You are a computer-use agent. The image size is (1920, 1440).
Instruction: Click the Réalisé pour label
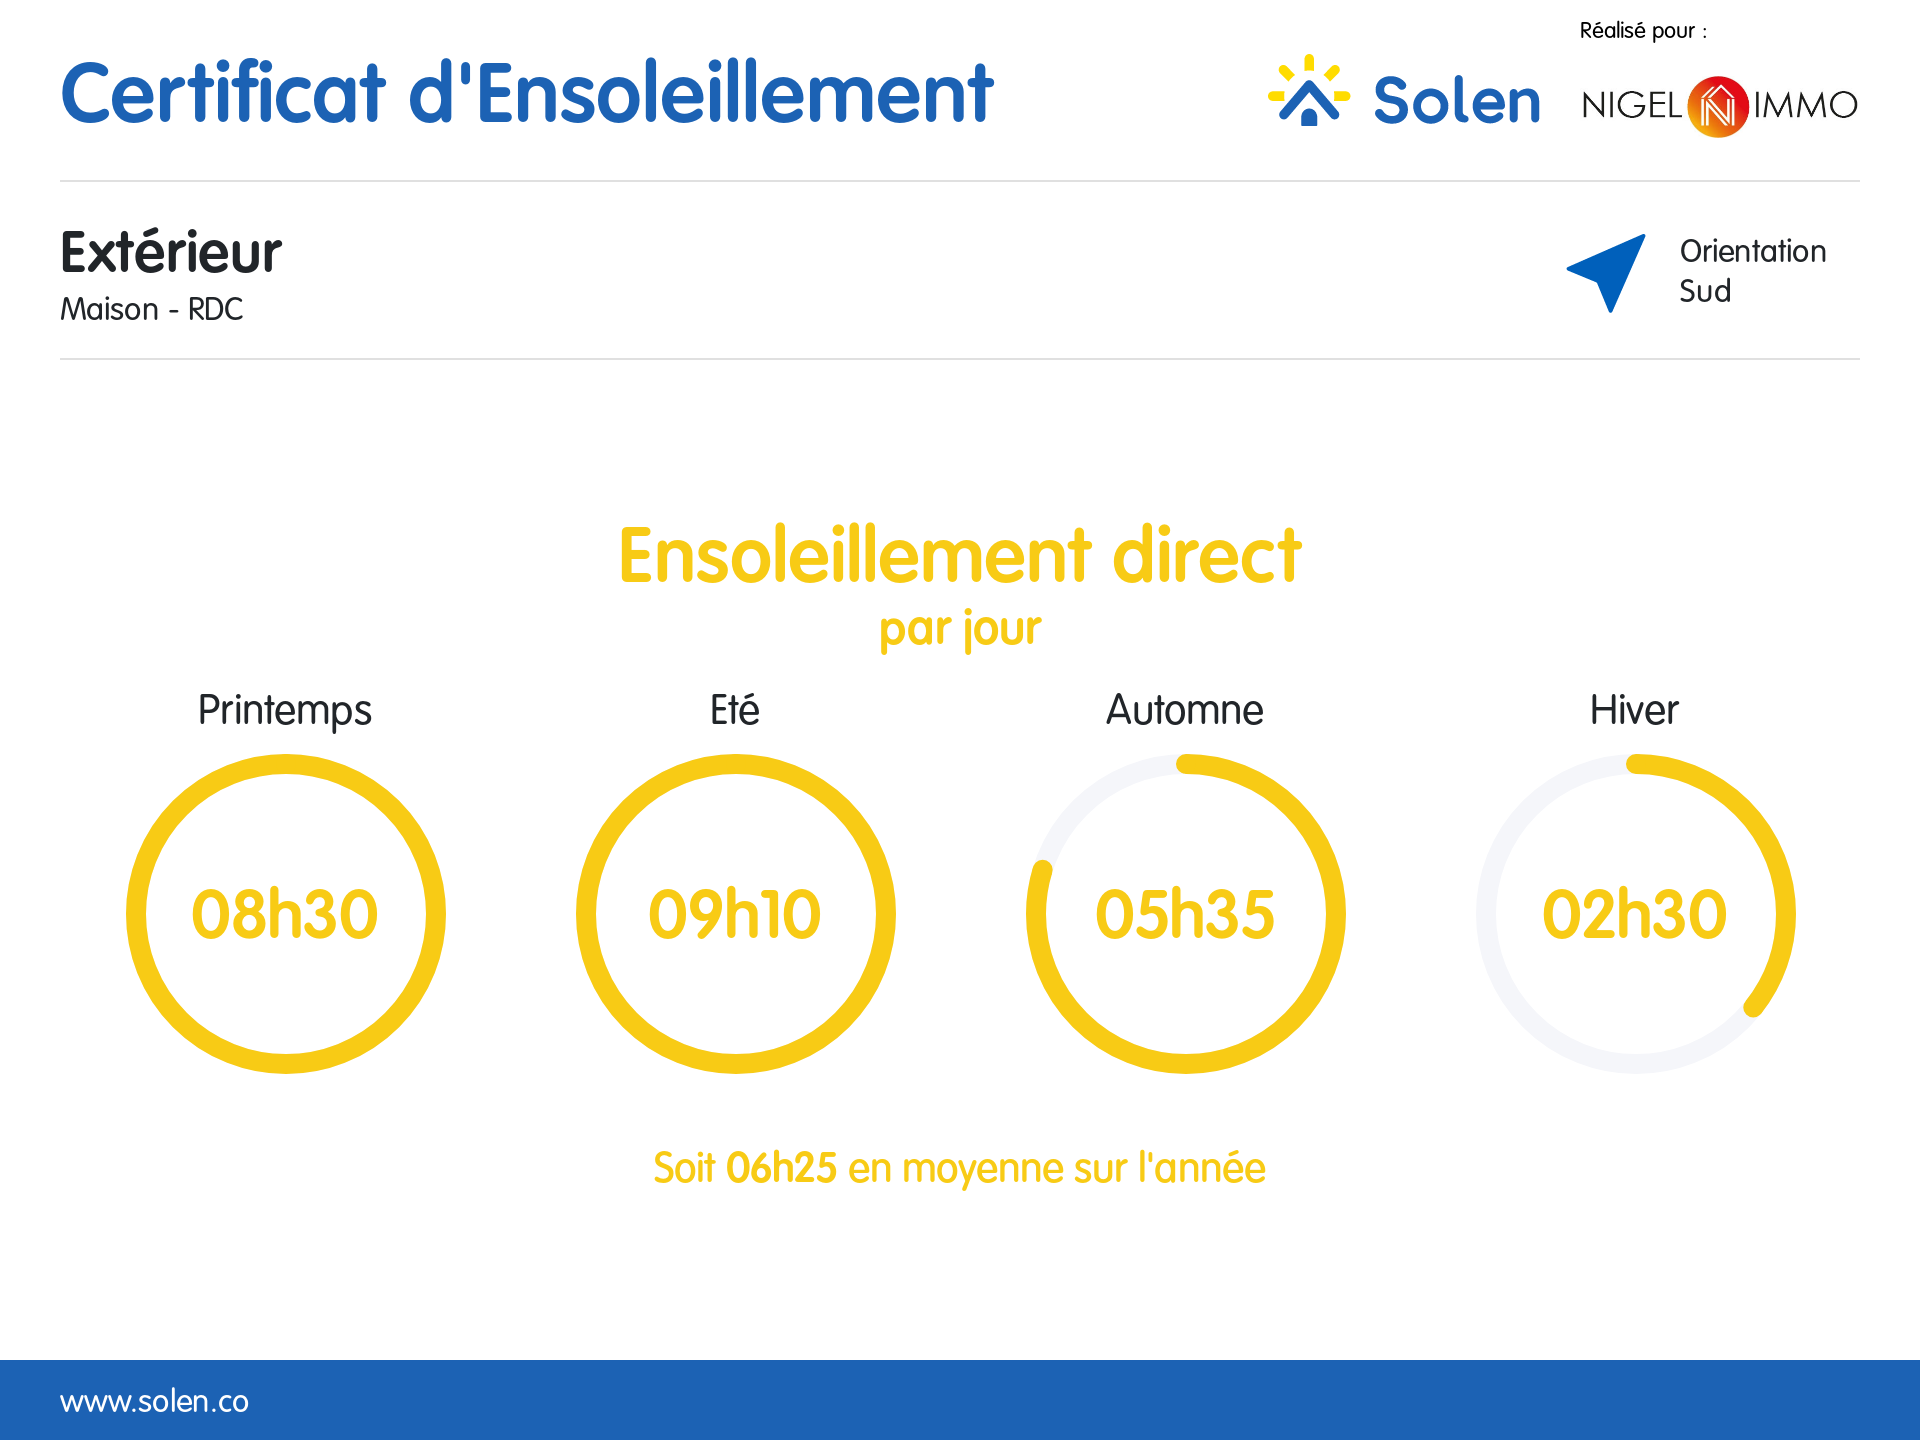(1643, 31)
